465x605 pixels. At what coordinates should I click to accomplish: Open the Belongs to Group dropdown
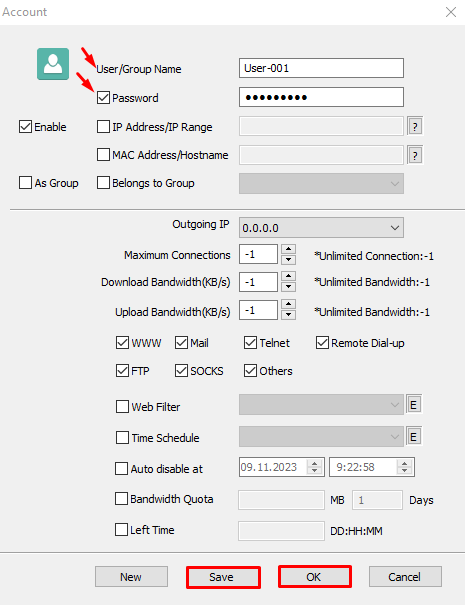point(321,183)
